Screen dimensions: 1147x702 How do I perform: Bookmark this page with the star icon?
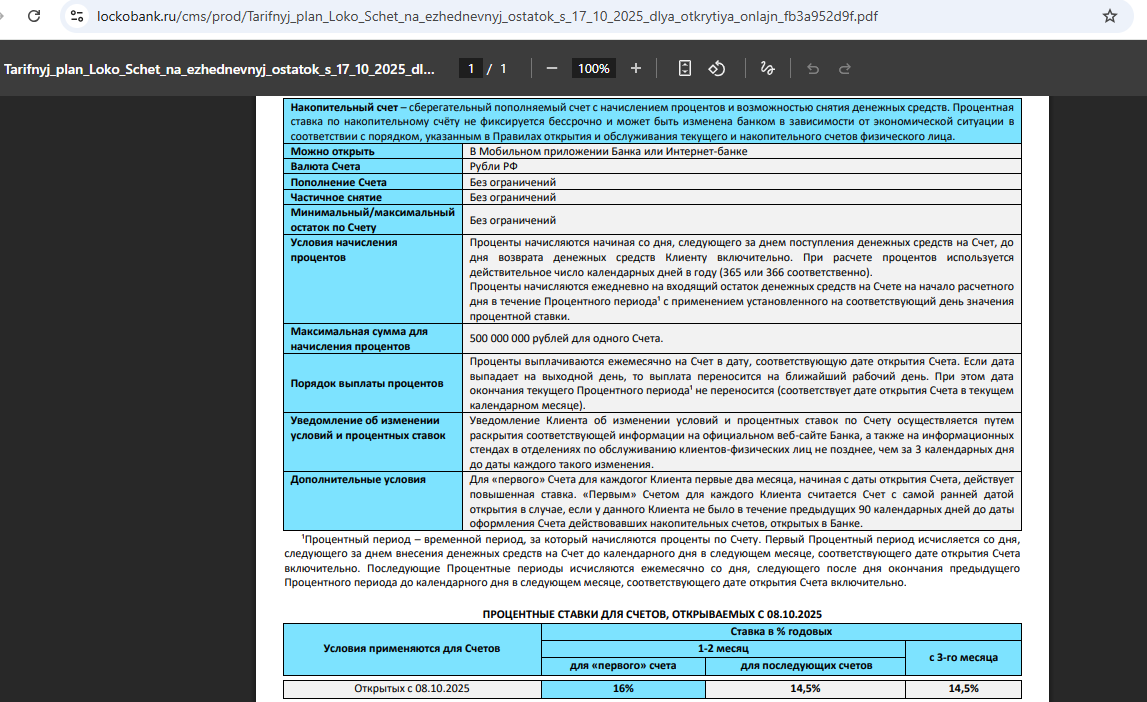point(1109,17)
